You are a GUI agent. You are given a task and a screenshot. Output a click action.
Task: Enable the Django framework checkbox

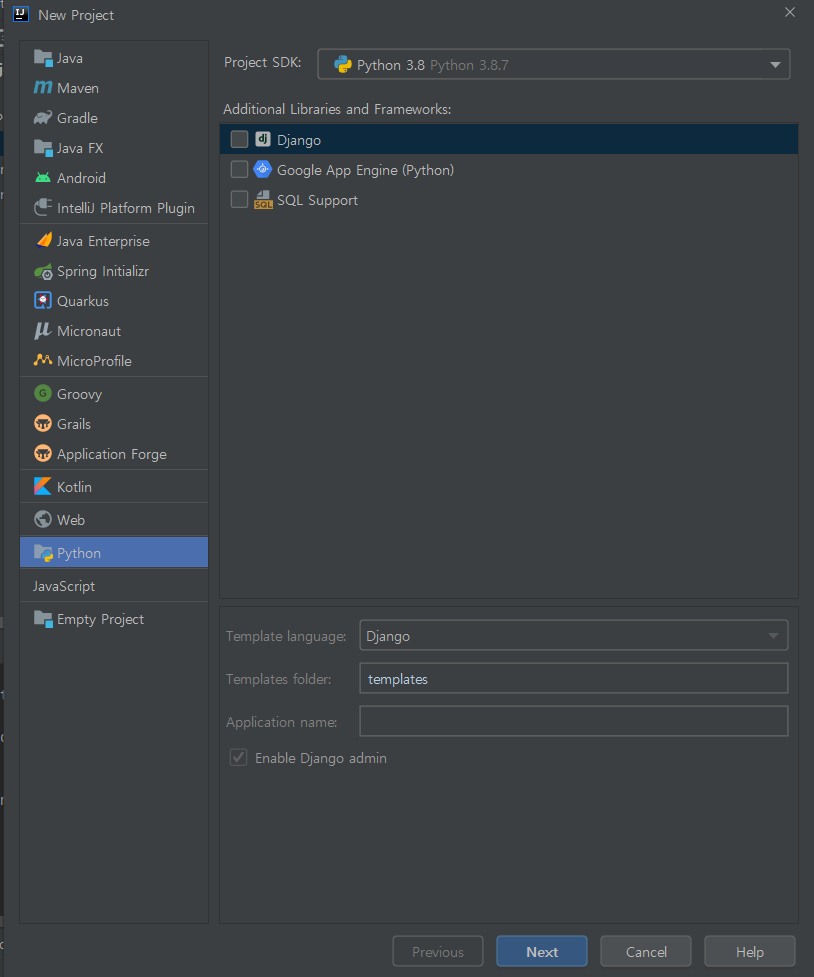coord(239,139)
